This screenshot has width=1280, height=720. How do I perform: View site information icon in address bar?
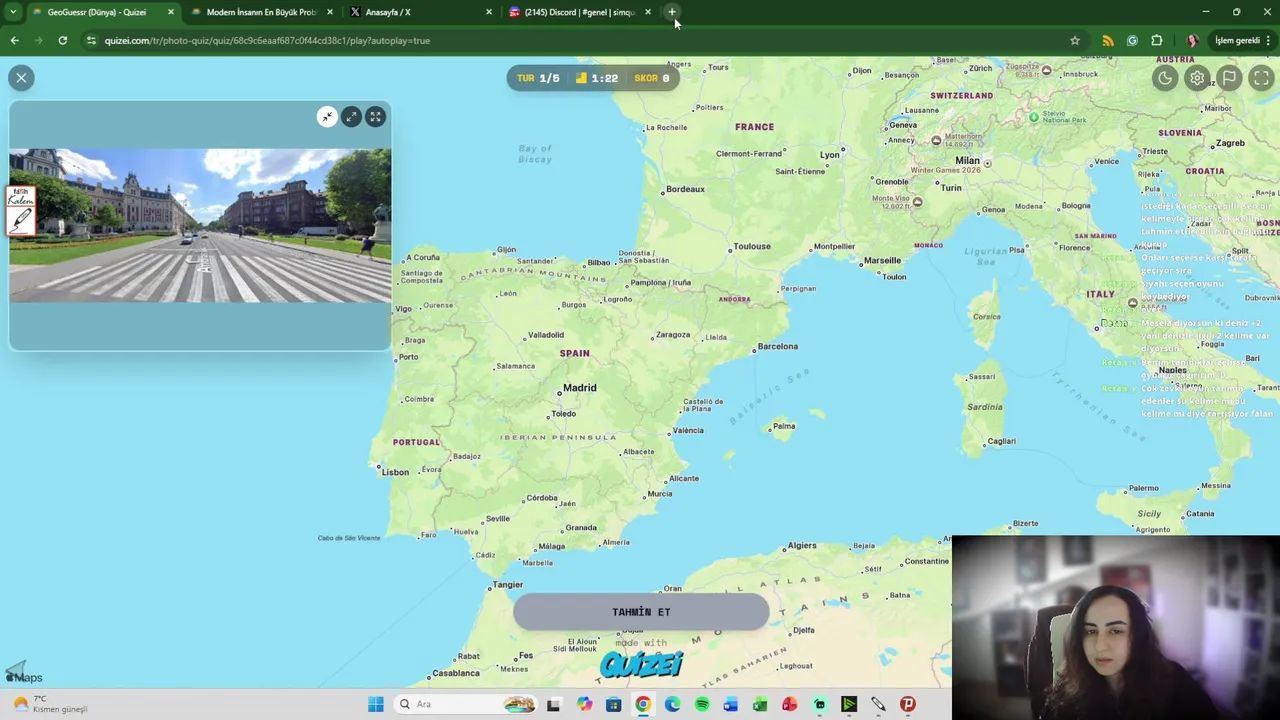click(91, 40)
